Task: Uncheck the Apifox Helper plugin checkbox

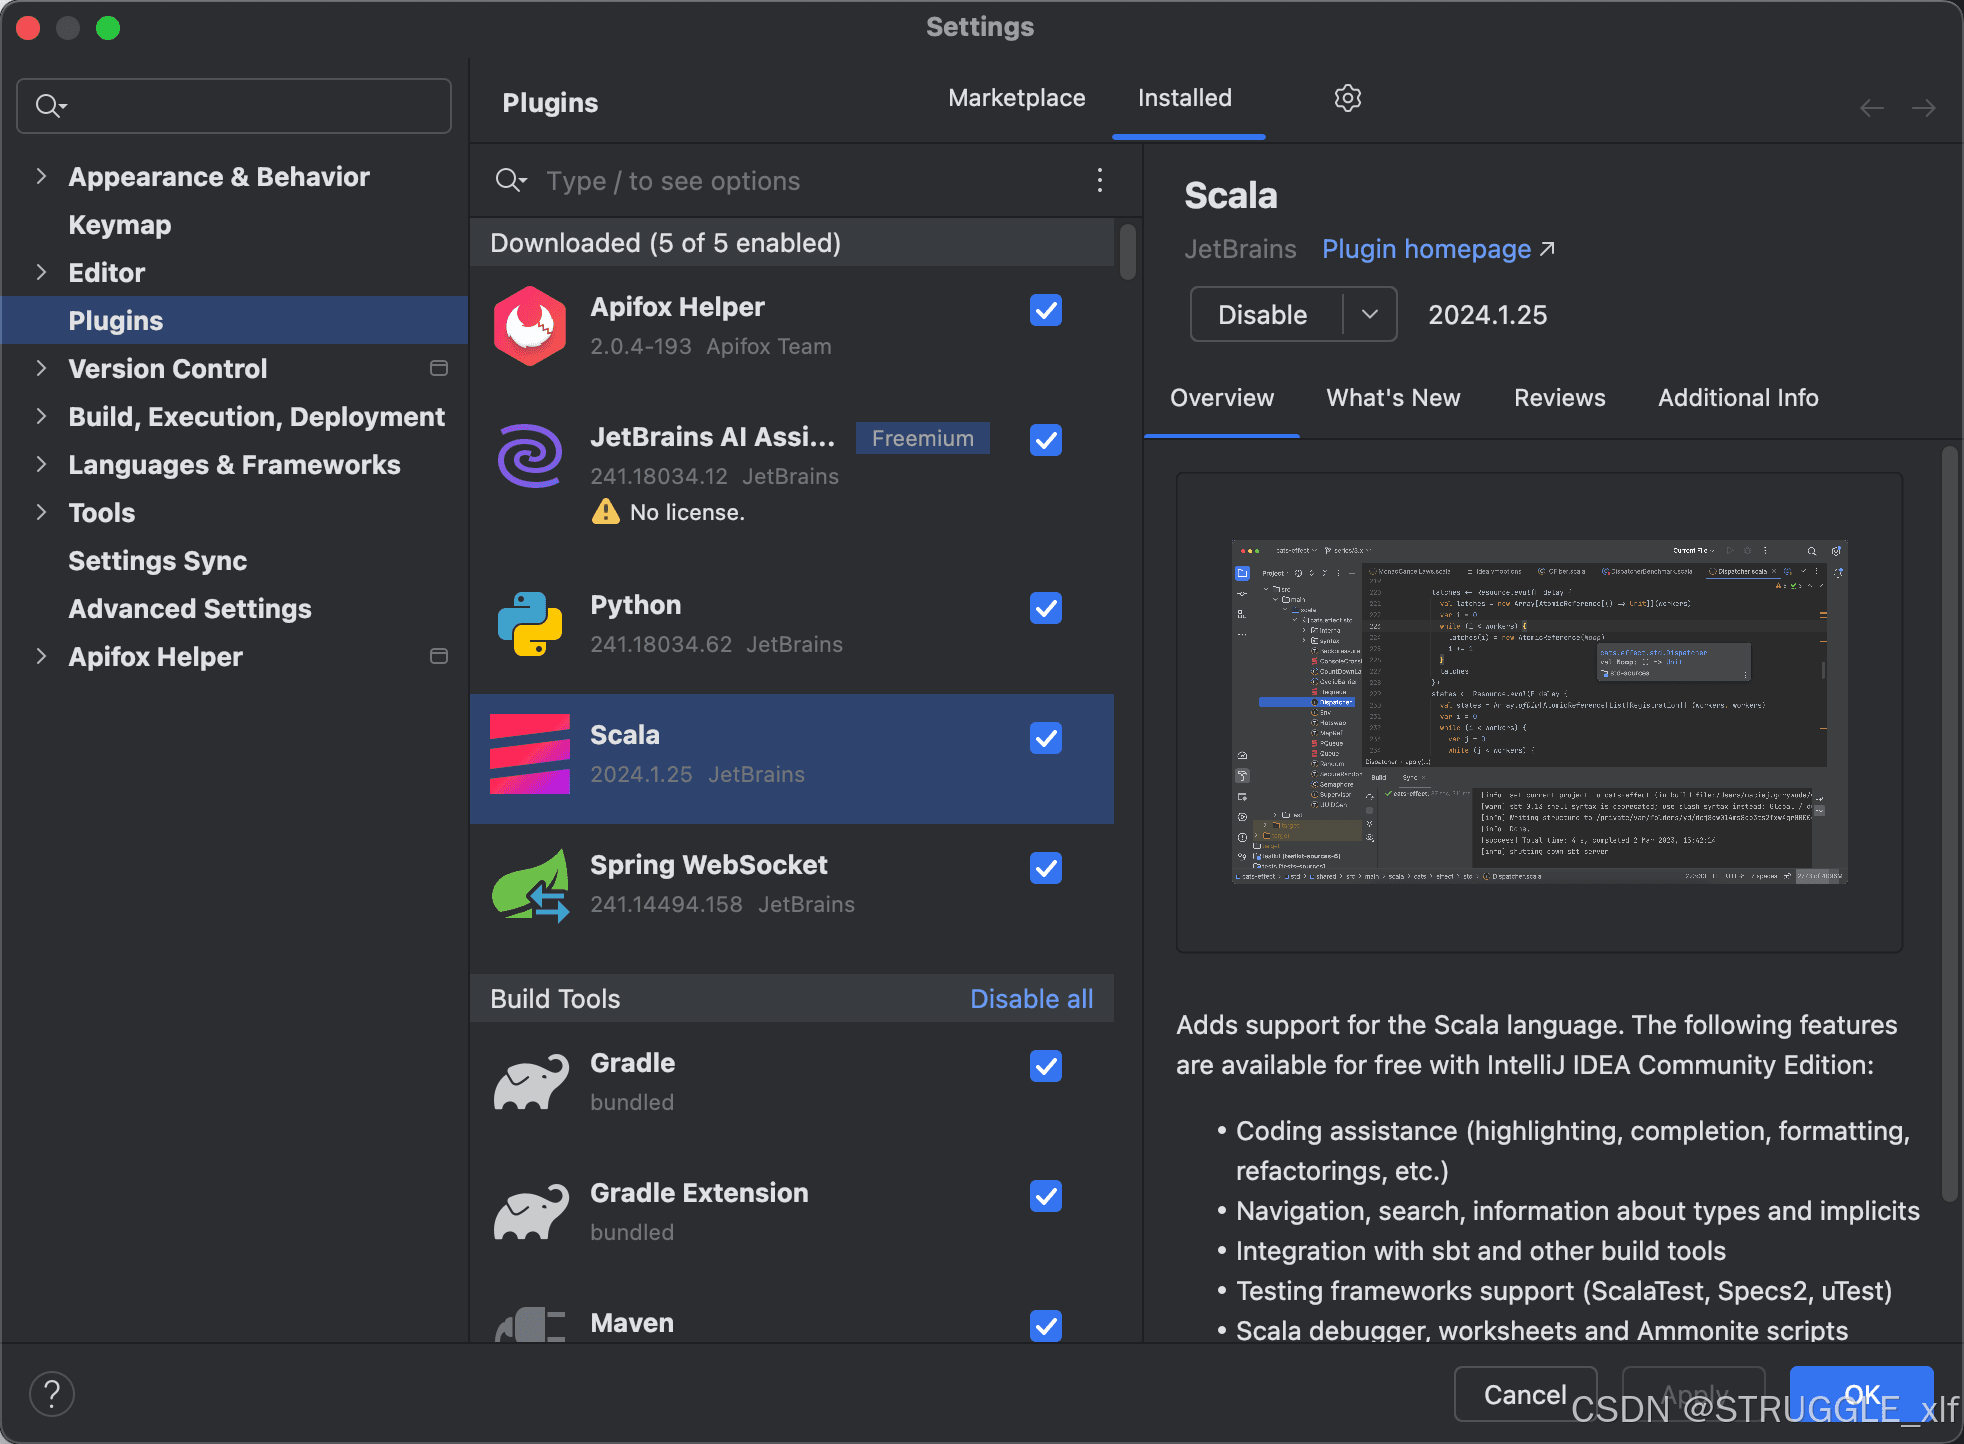Action: pyautogui.click(x=1046, y=310)
